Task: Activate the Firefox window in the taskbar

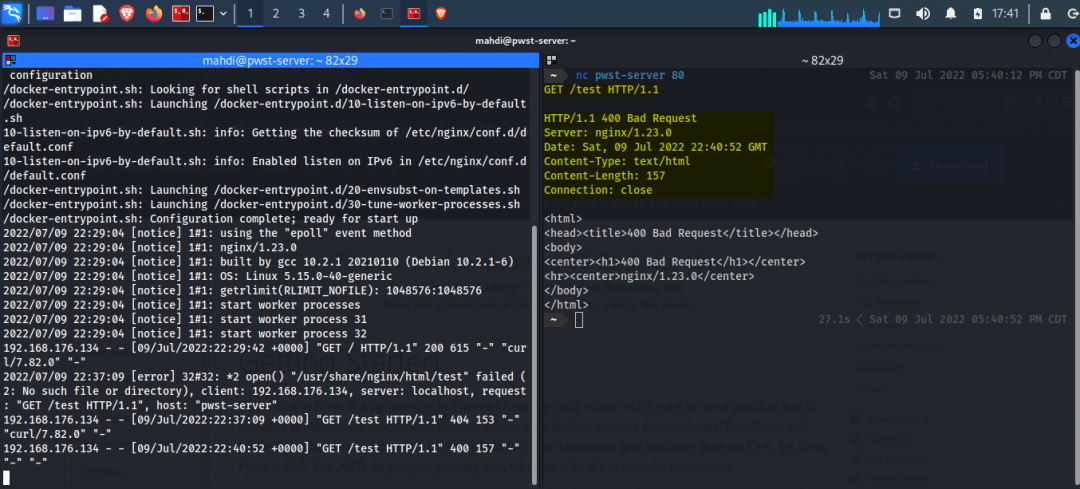Action: (x=360, y=13)
